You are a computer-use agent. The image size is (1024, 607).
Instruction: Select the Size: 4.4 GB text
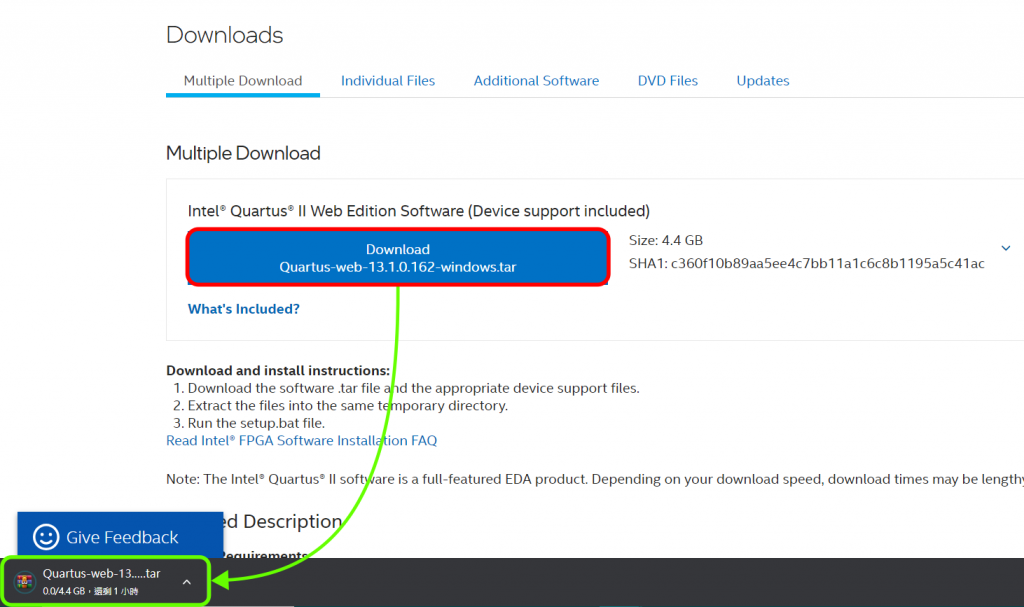[x=665, y=240]
